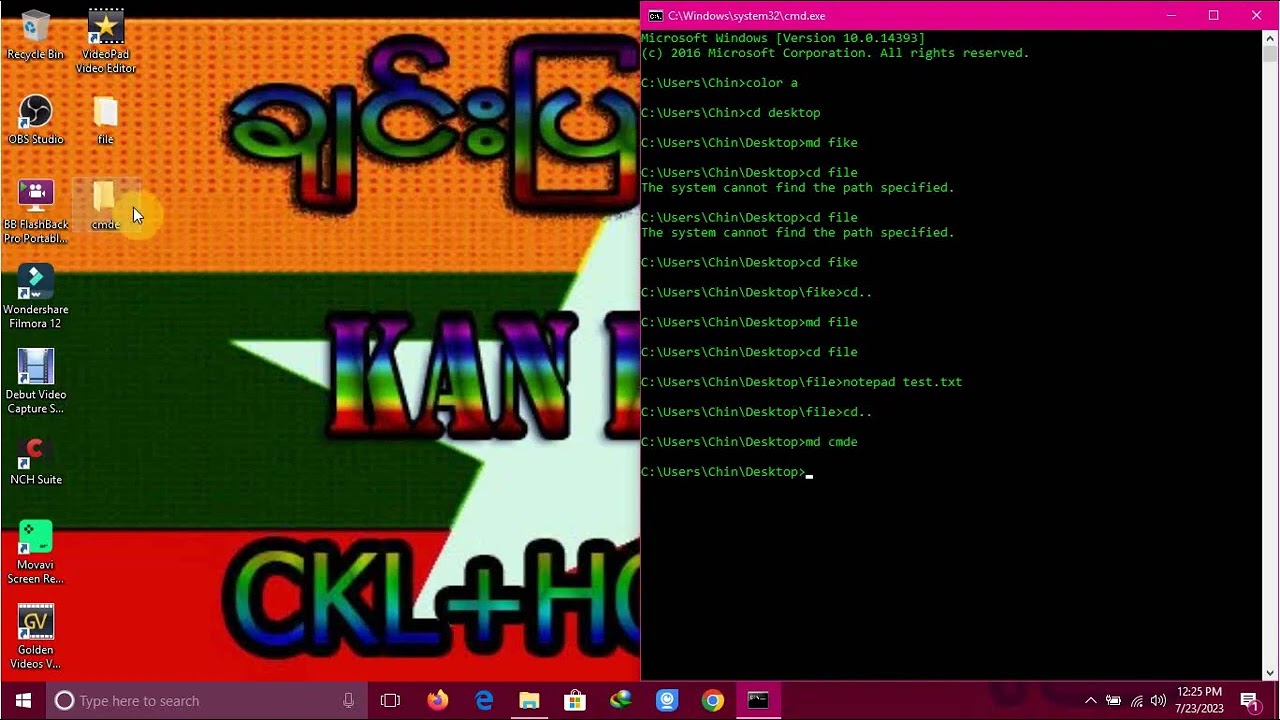Click the 'cd desktop' command line

[730, 113]
